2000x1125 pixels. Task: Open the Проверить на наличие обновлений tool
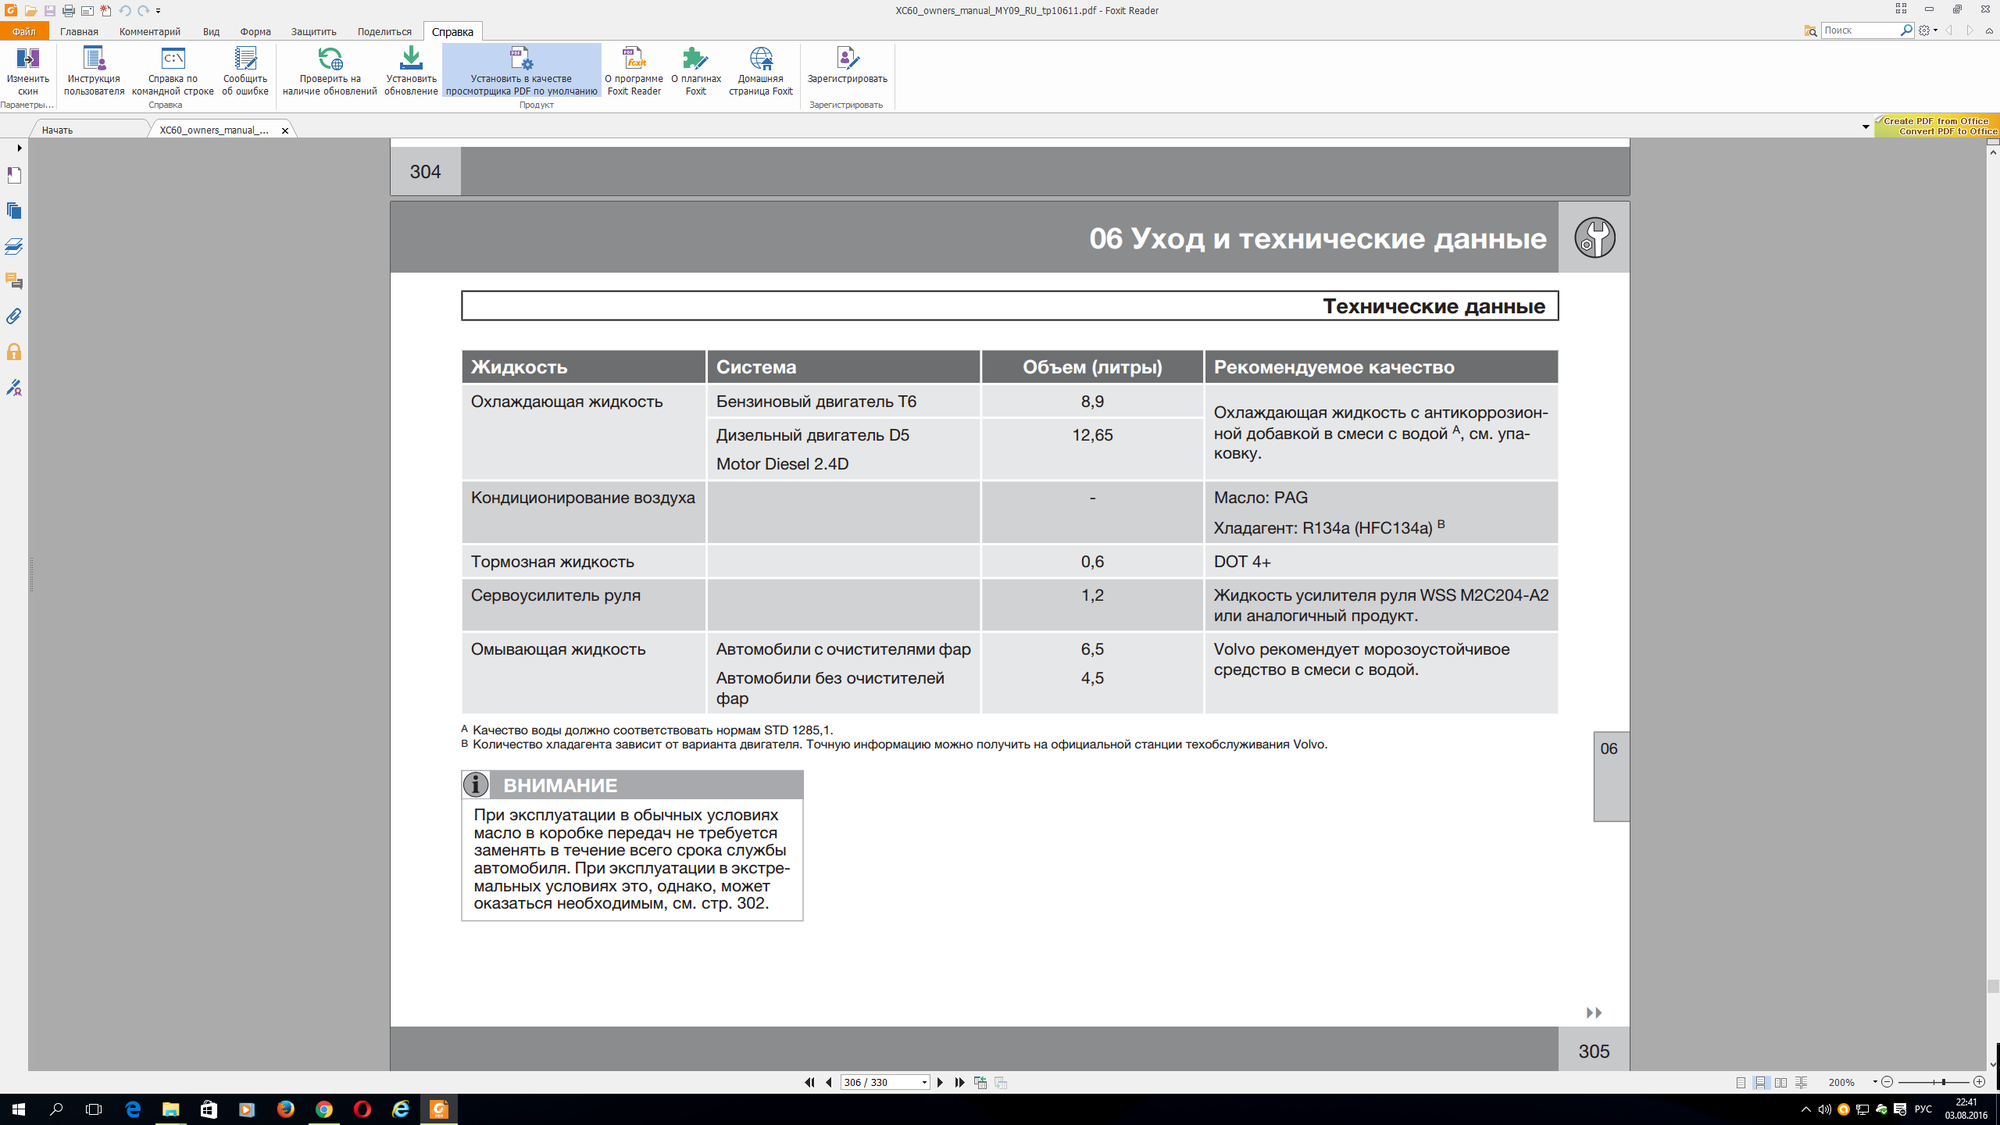(329, 70)
